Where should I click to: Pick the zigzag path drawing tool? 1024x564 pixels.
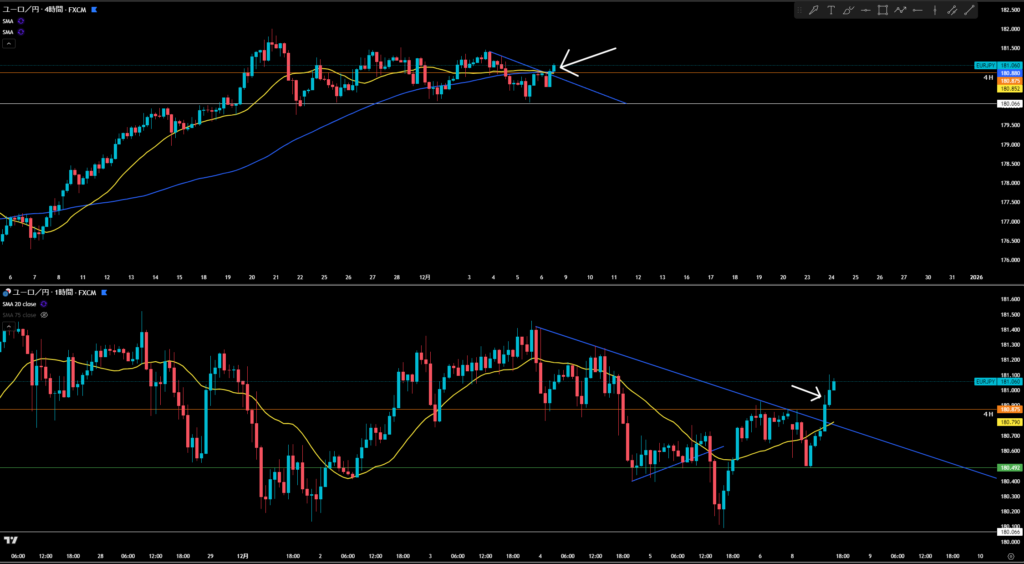click(x=901, y=11)
